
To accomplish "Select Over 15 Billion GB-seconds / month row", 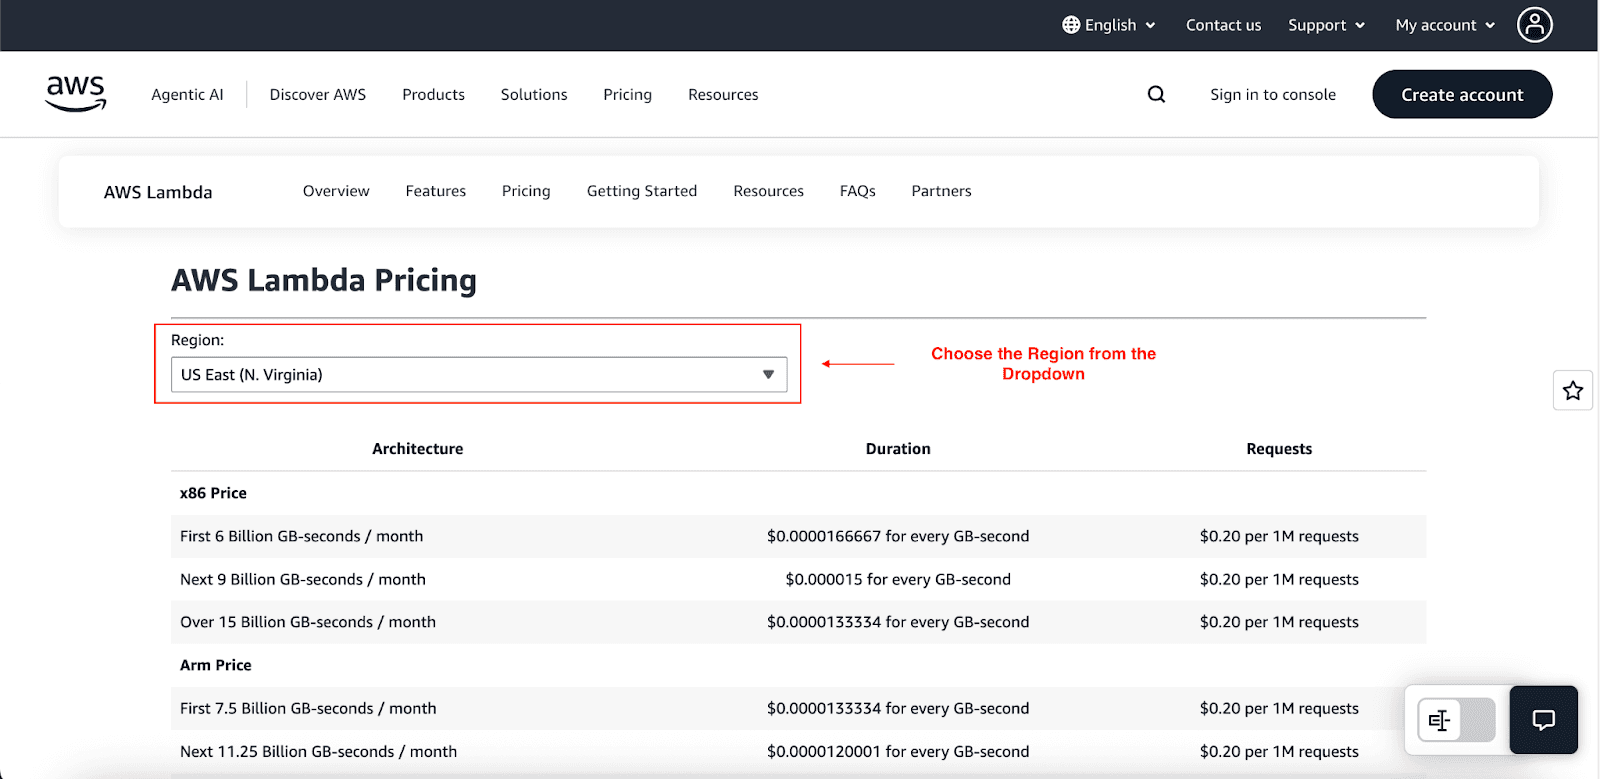I will (x=798, y=622).
